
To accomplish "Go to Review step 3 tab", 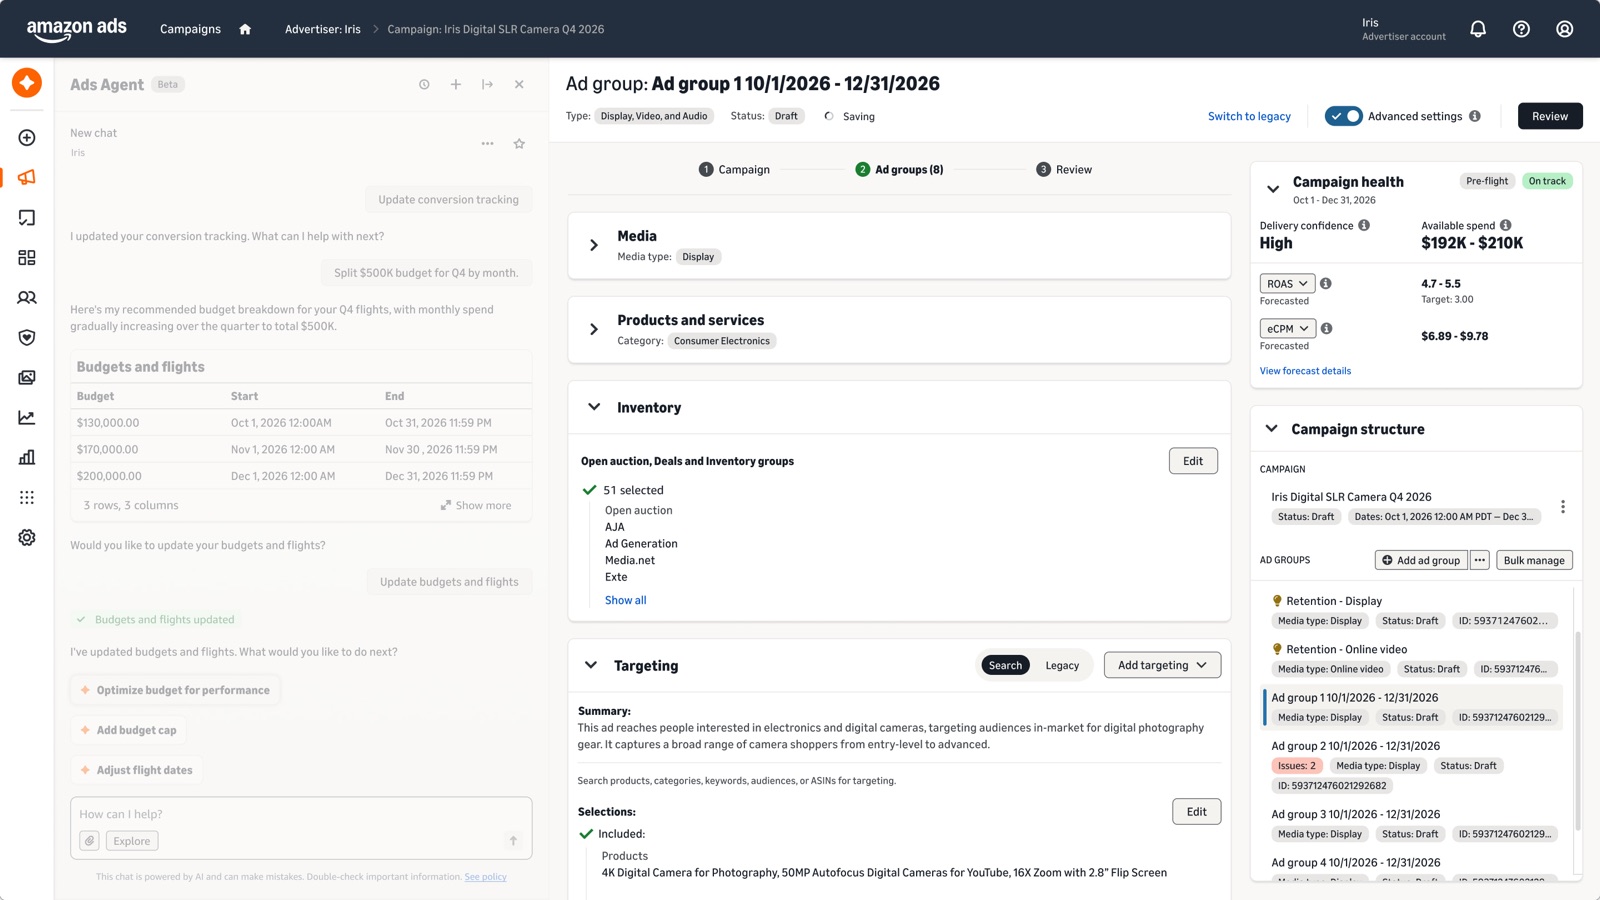I will click(1064, 170).
